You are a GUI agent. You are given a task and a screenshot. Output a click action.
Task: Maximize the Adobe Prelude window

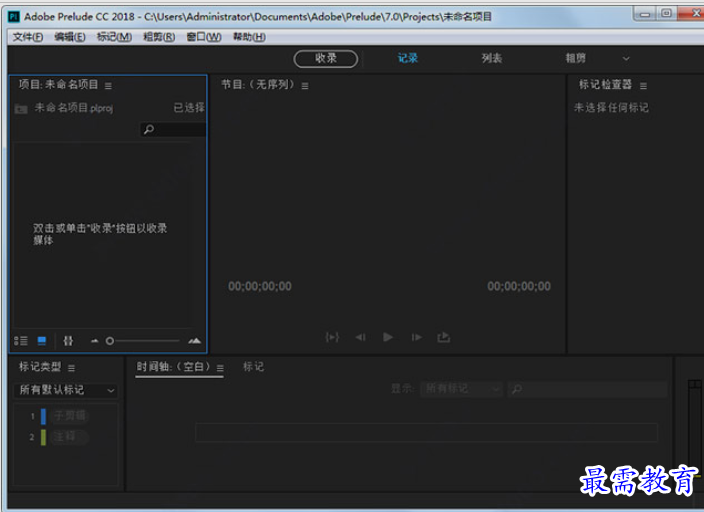[x=667, y=13]
